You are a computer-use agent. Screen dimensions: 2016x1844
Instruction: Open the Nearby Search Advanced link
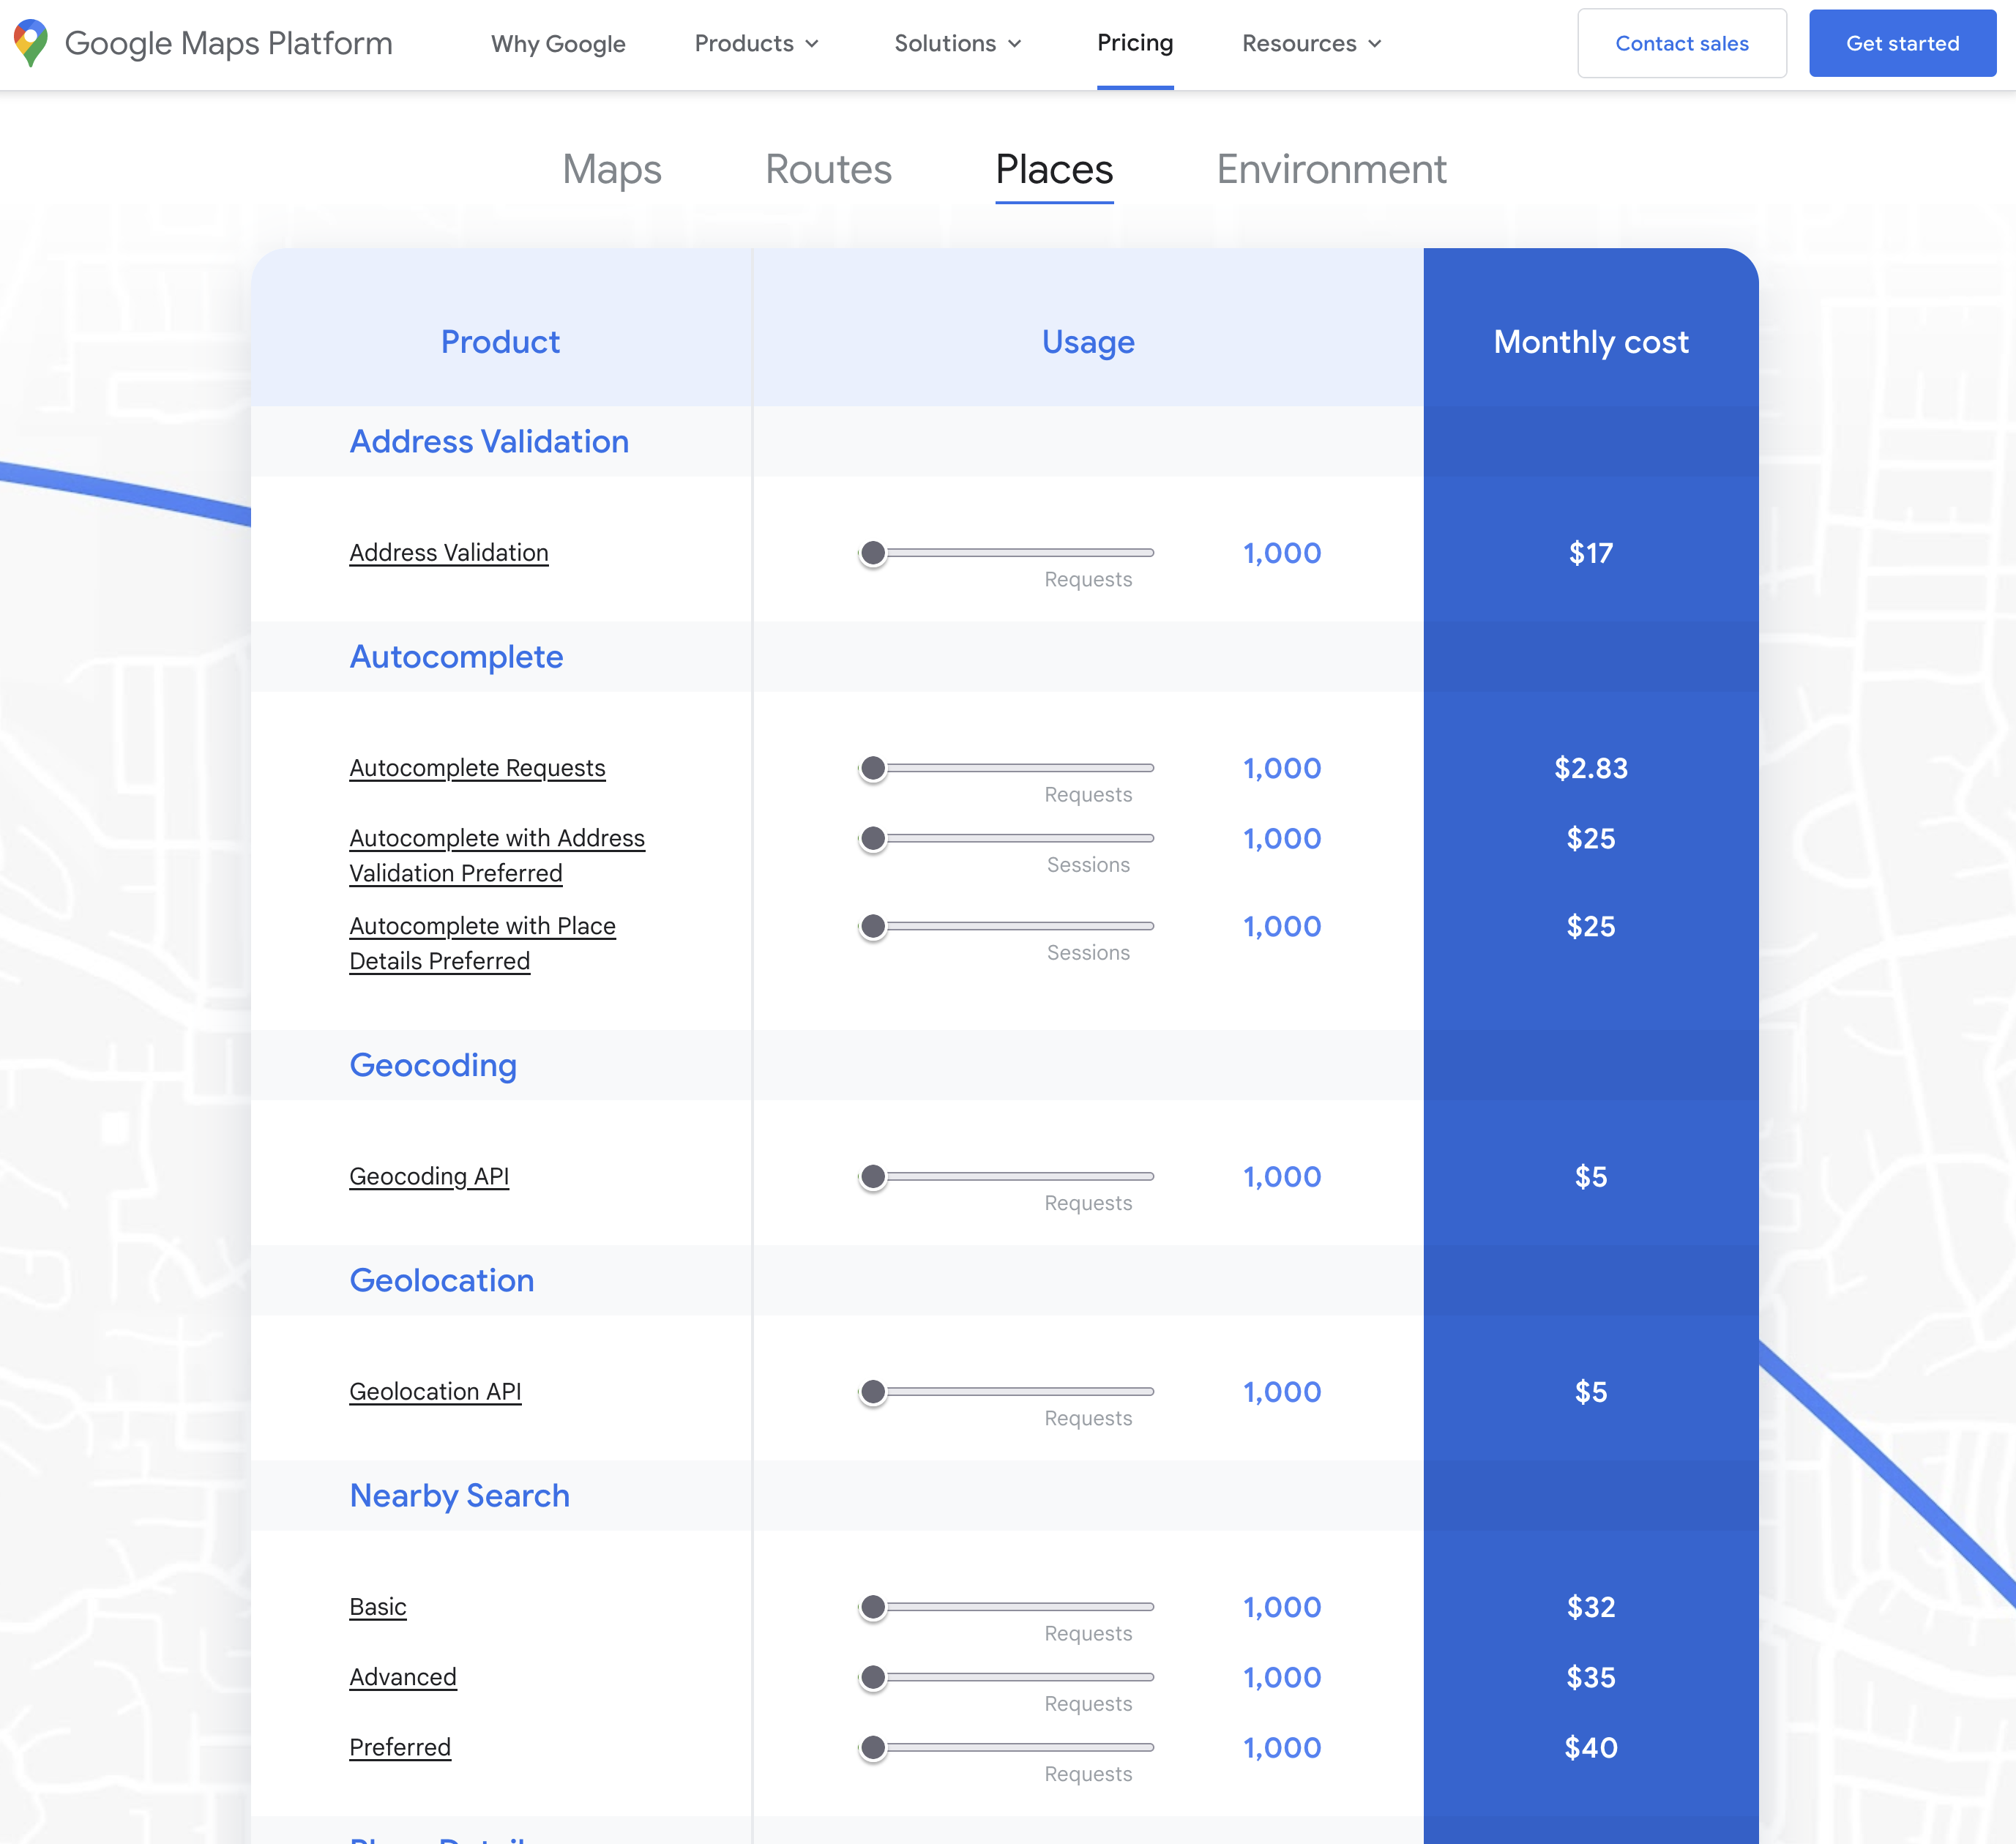[x=403, y=1677]
